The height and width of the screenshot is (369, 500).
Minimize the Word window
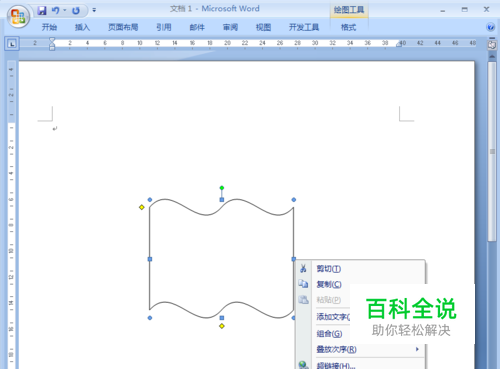443,11
